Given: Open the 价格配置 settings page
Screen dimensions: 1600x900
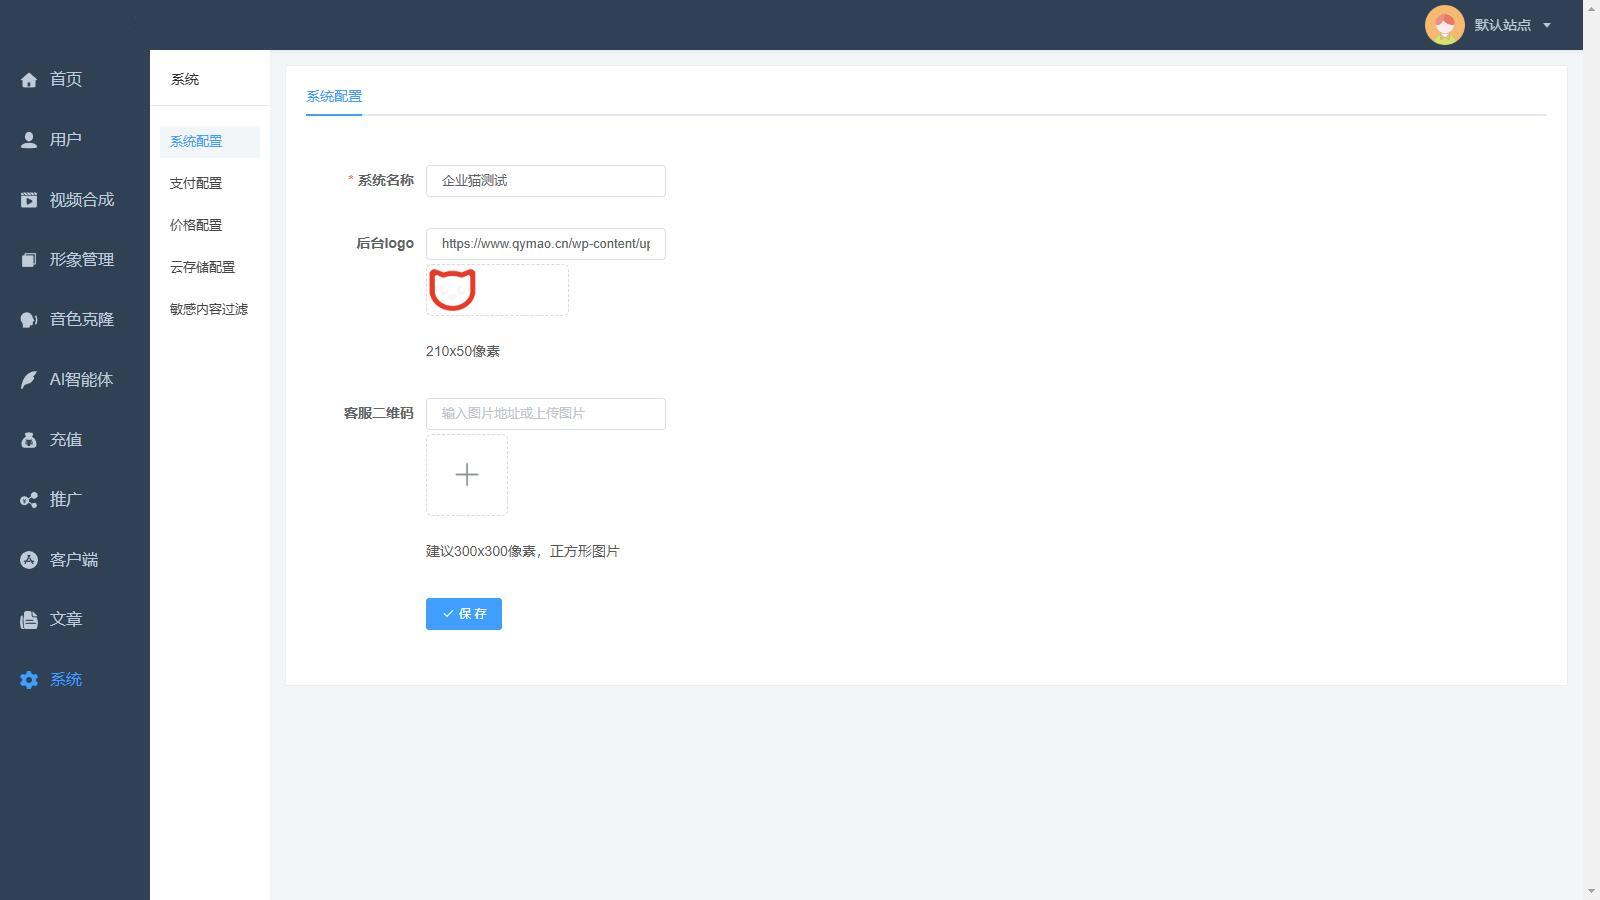Looking at the screenshot, I should (x=197, y=225).
